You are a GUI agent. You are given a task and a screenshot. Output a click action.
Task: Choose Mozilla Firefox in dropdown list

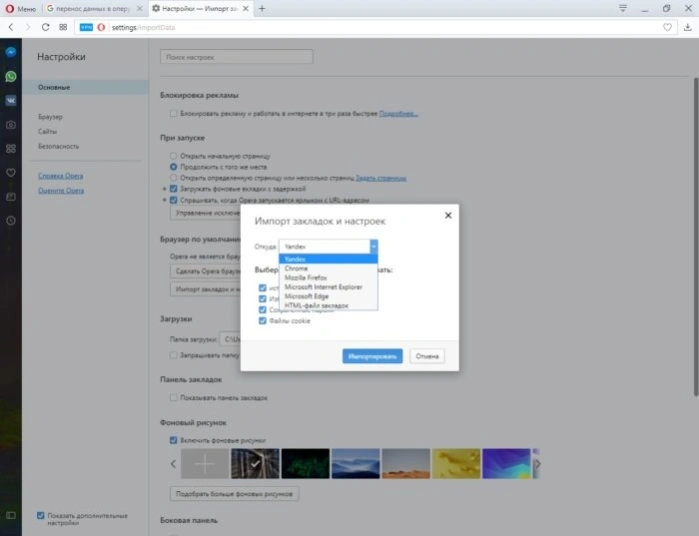[328, 277]
